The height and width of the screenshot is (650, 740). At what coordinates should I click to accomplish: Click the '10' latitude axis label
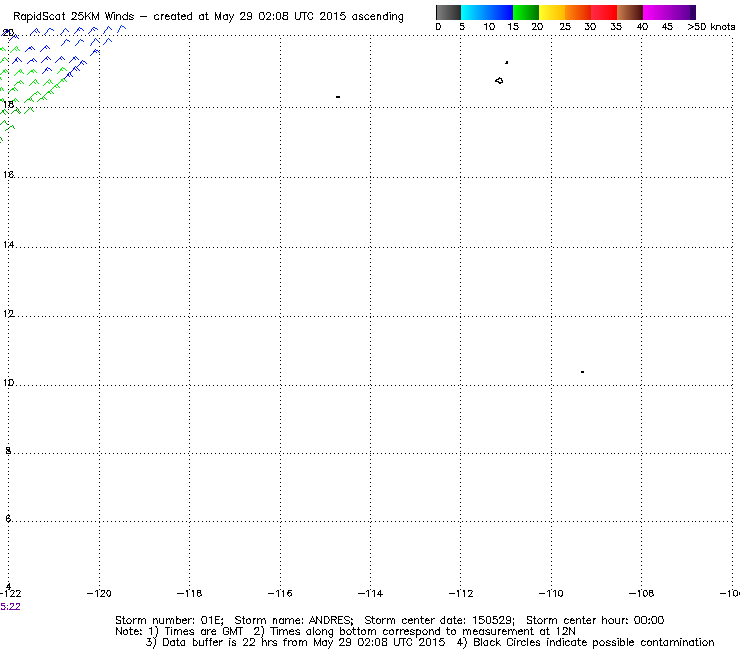8,382
